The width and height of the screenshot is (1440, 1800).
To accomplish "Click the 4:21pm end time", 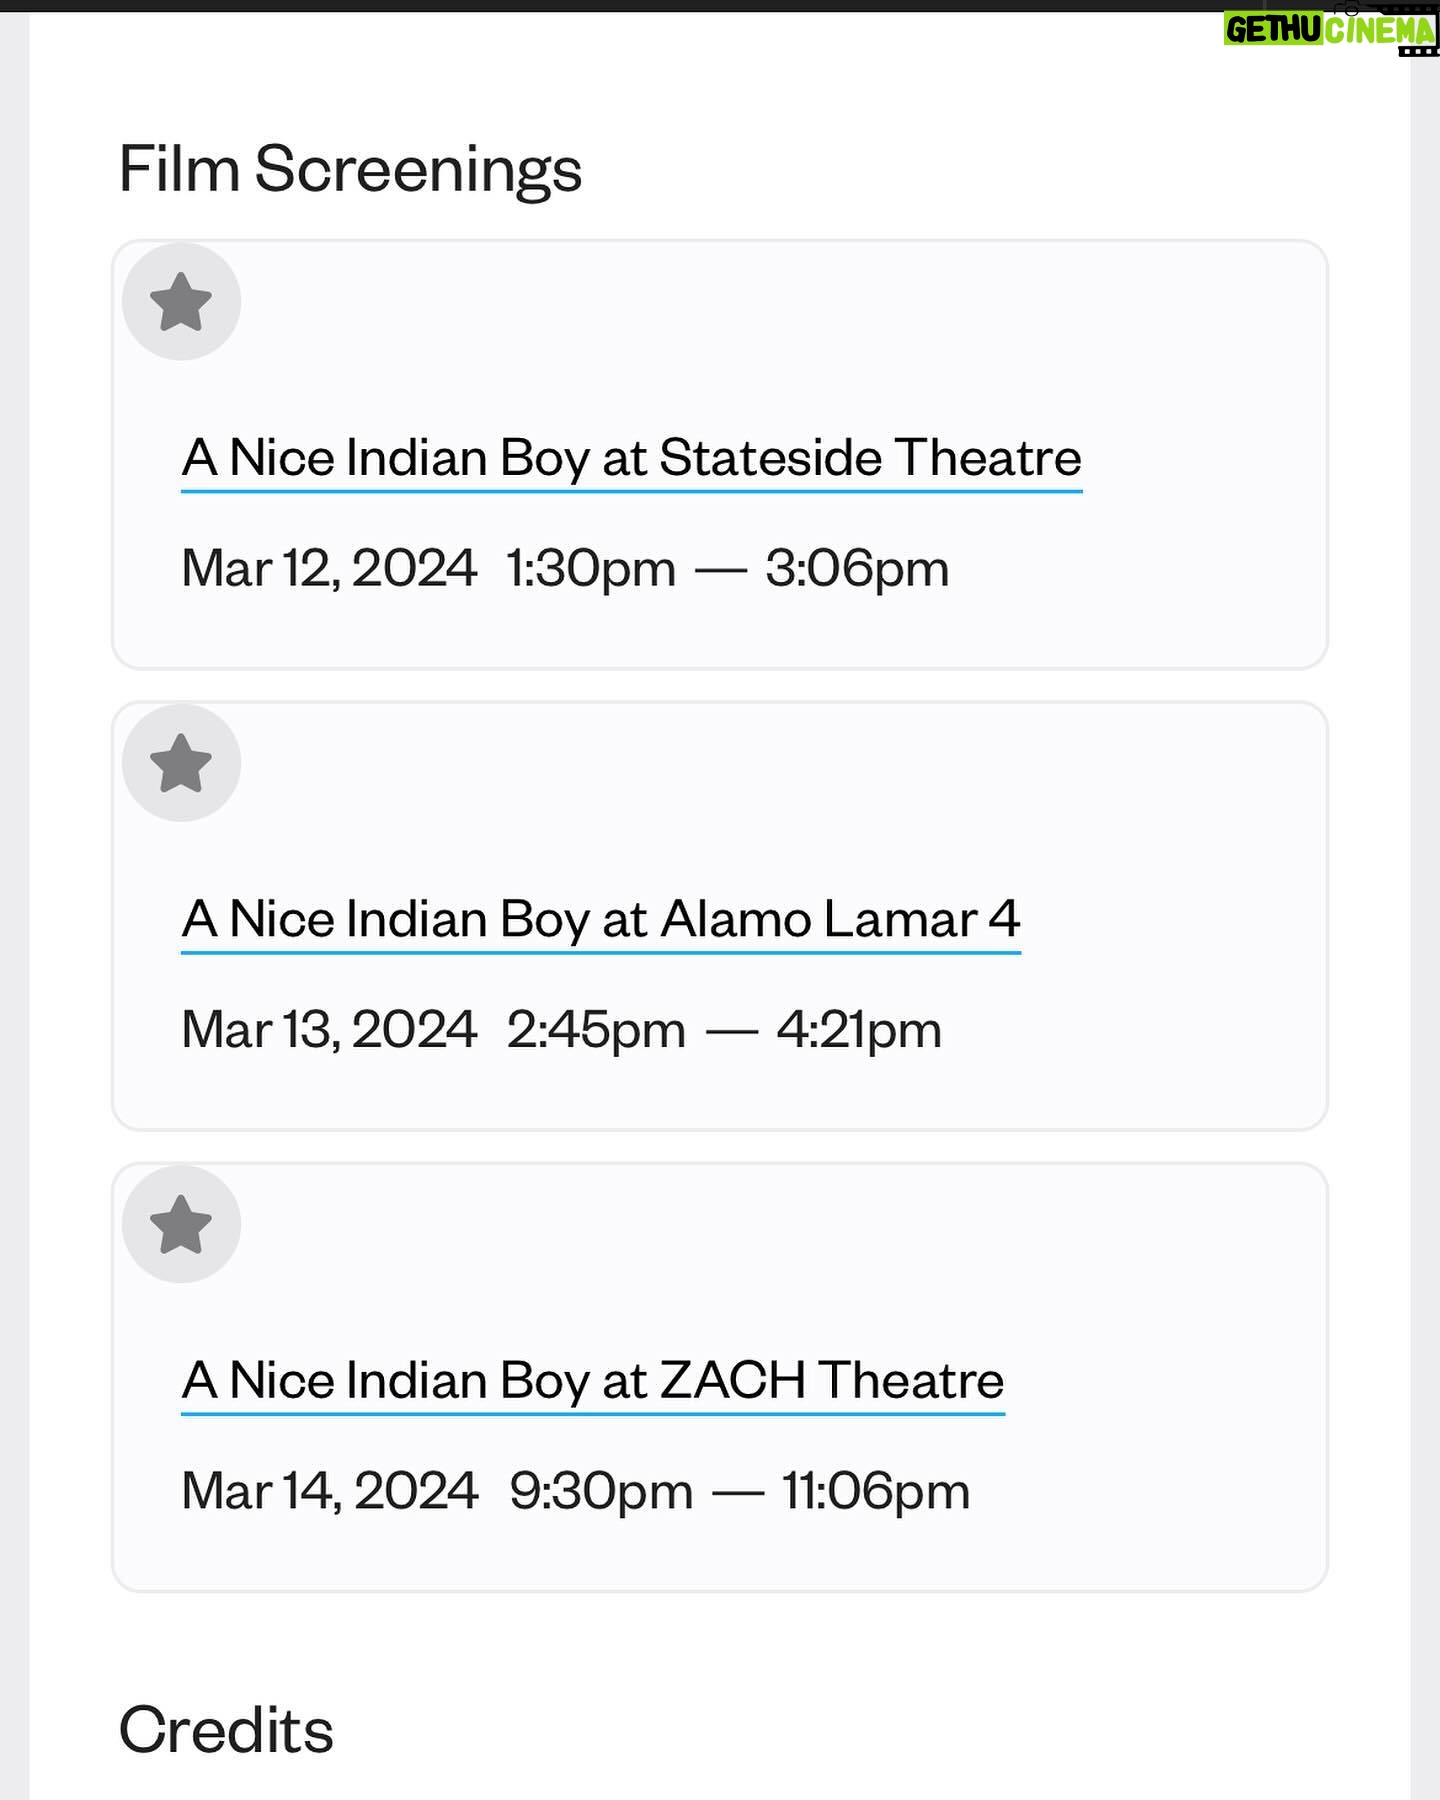I will 859,1029.
